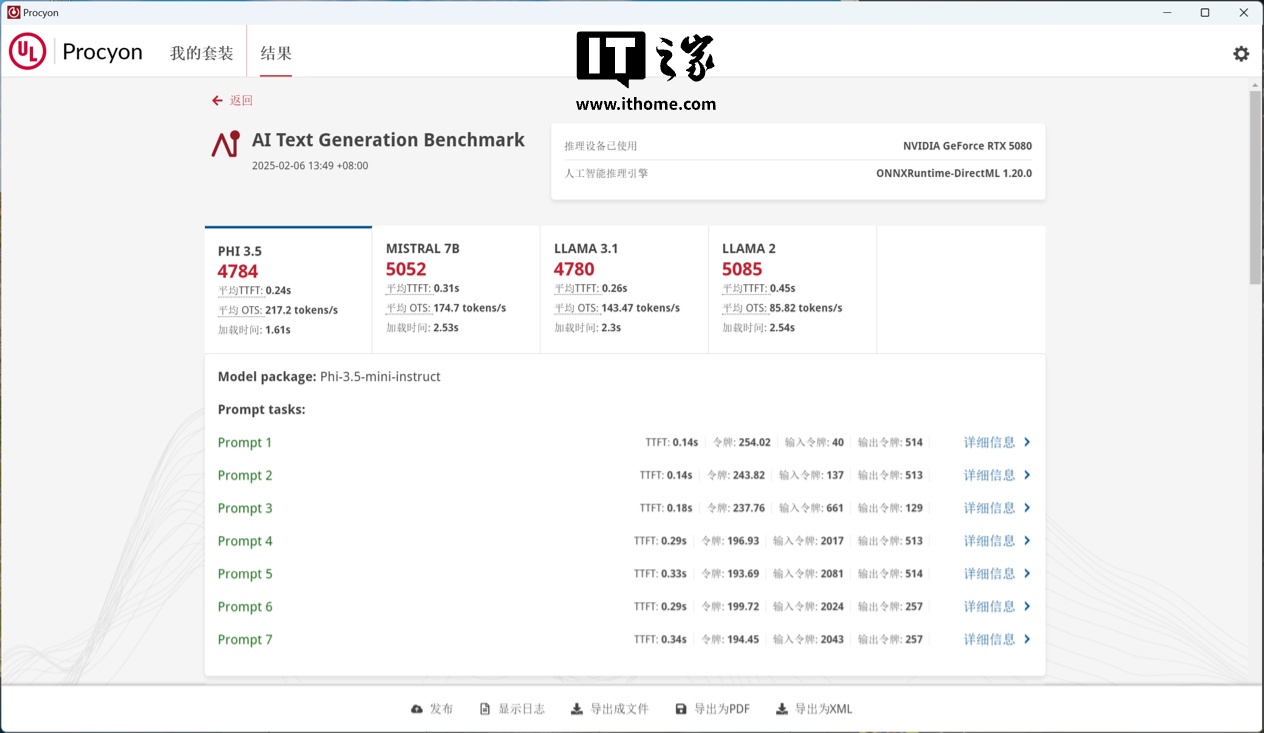Click the Prompt 1 task label
This screenshot has width=1264, height=733.
pos(245,442)
